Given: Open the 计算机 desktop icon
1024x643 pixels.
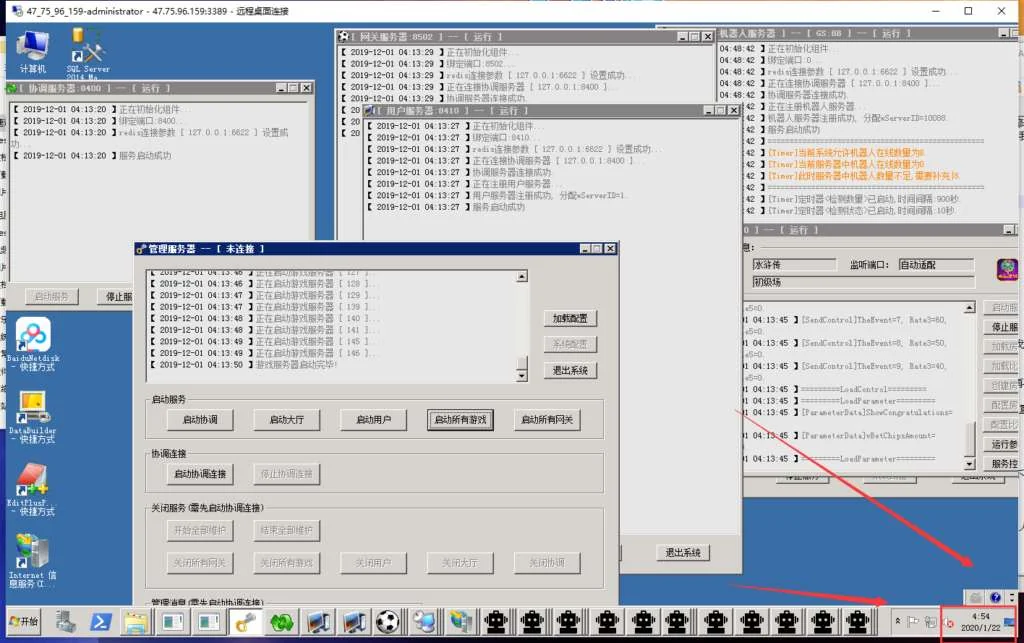Looking at the screenshot, I should (33, 47).
